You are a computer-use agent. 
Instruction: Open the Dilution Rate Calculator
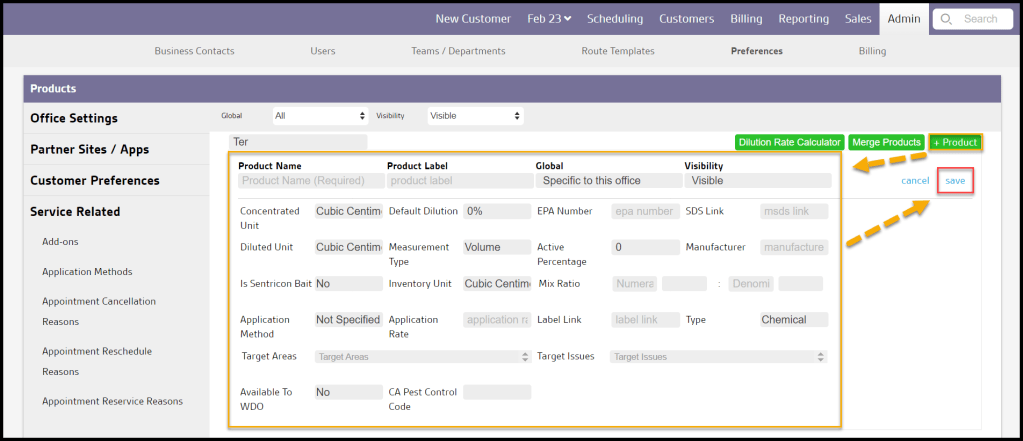(789, 142)
